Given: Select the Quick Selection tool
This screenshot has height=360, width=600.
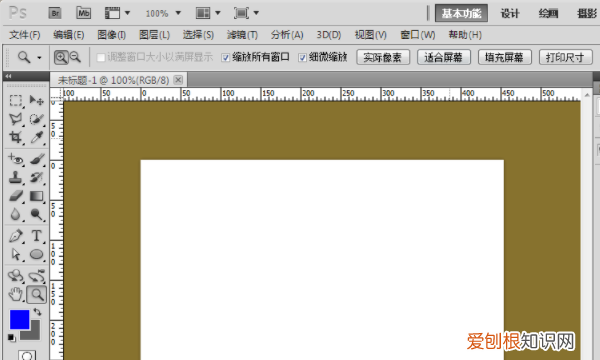Looking at the screenshot, I should point(37,119).
